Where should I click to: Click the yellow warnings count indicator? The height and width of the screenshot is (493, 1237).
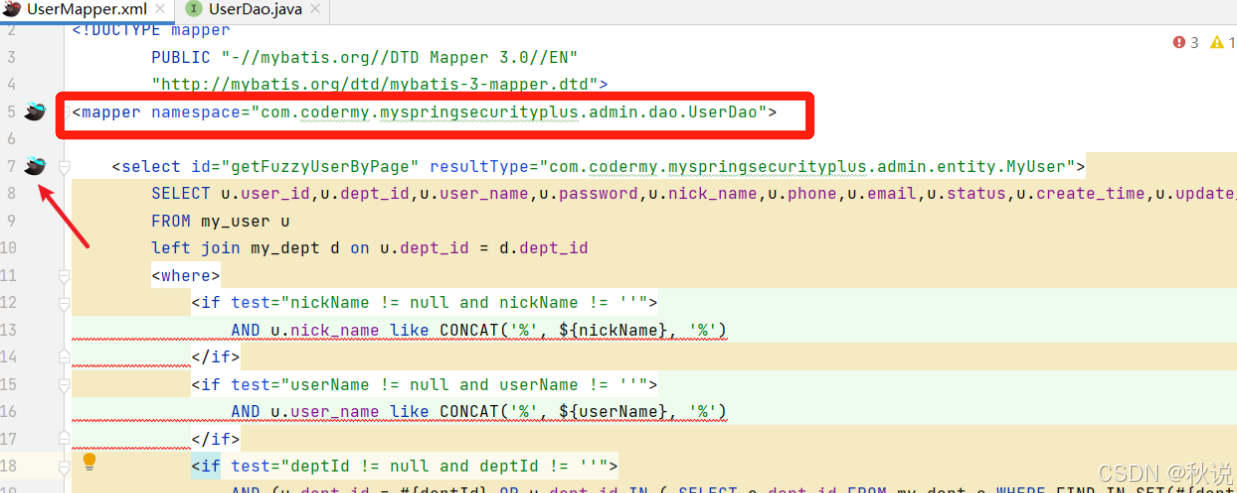tap(1221, 43)
